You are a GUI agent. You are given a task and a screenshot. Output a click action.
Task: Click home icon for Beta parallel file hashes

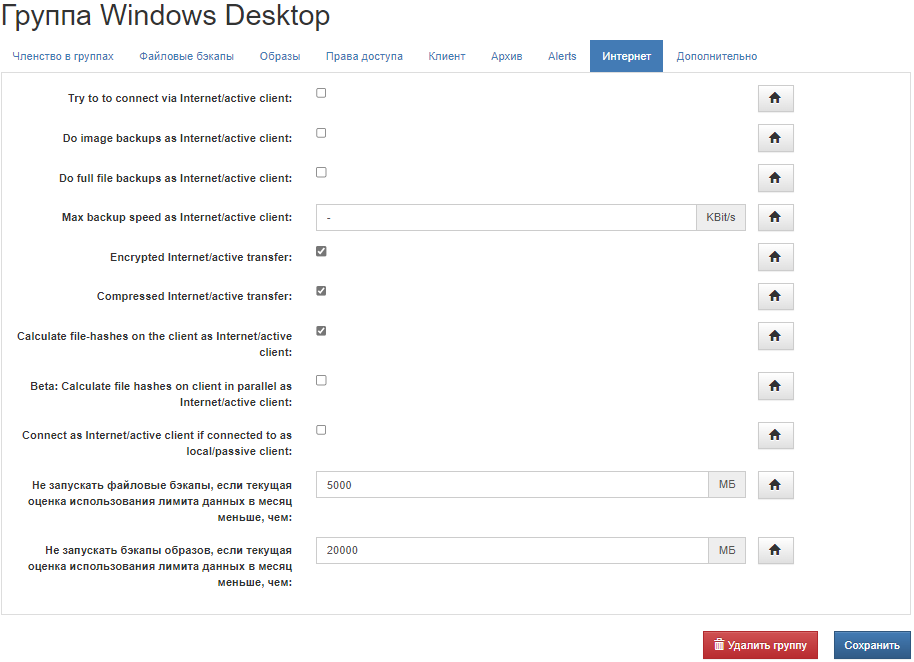point(775,386)
